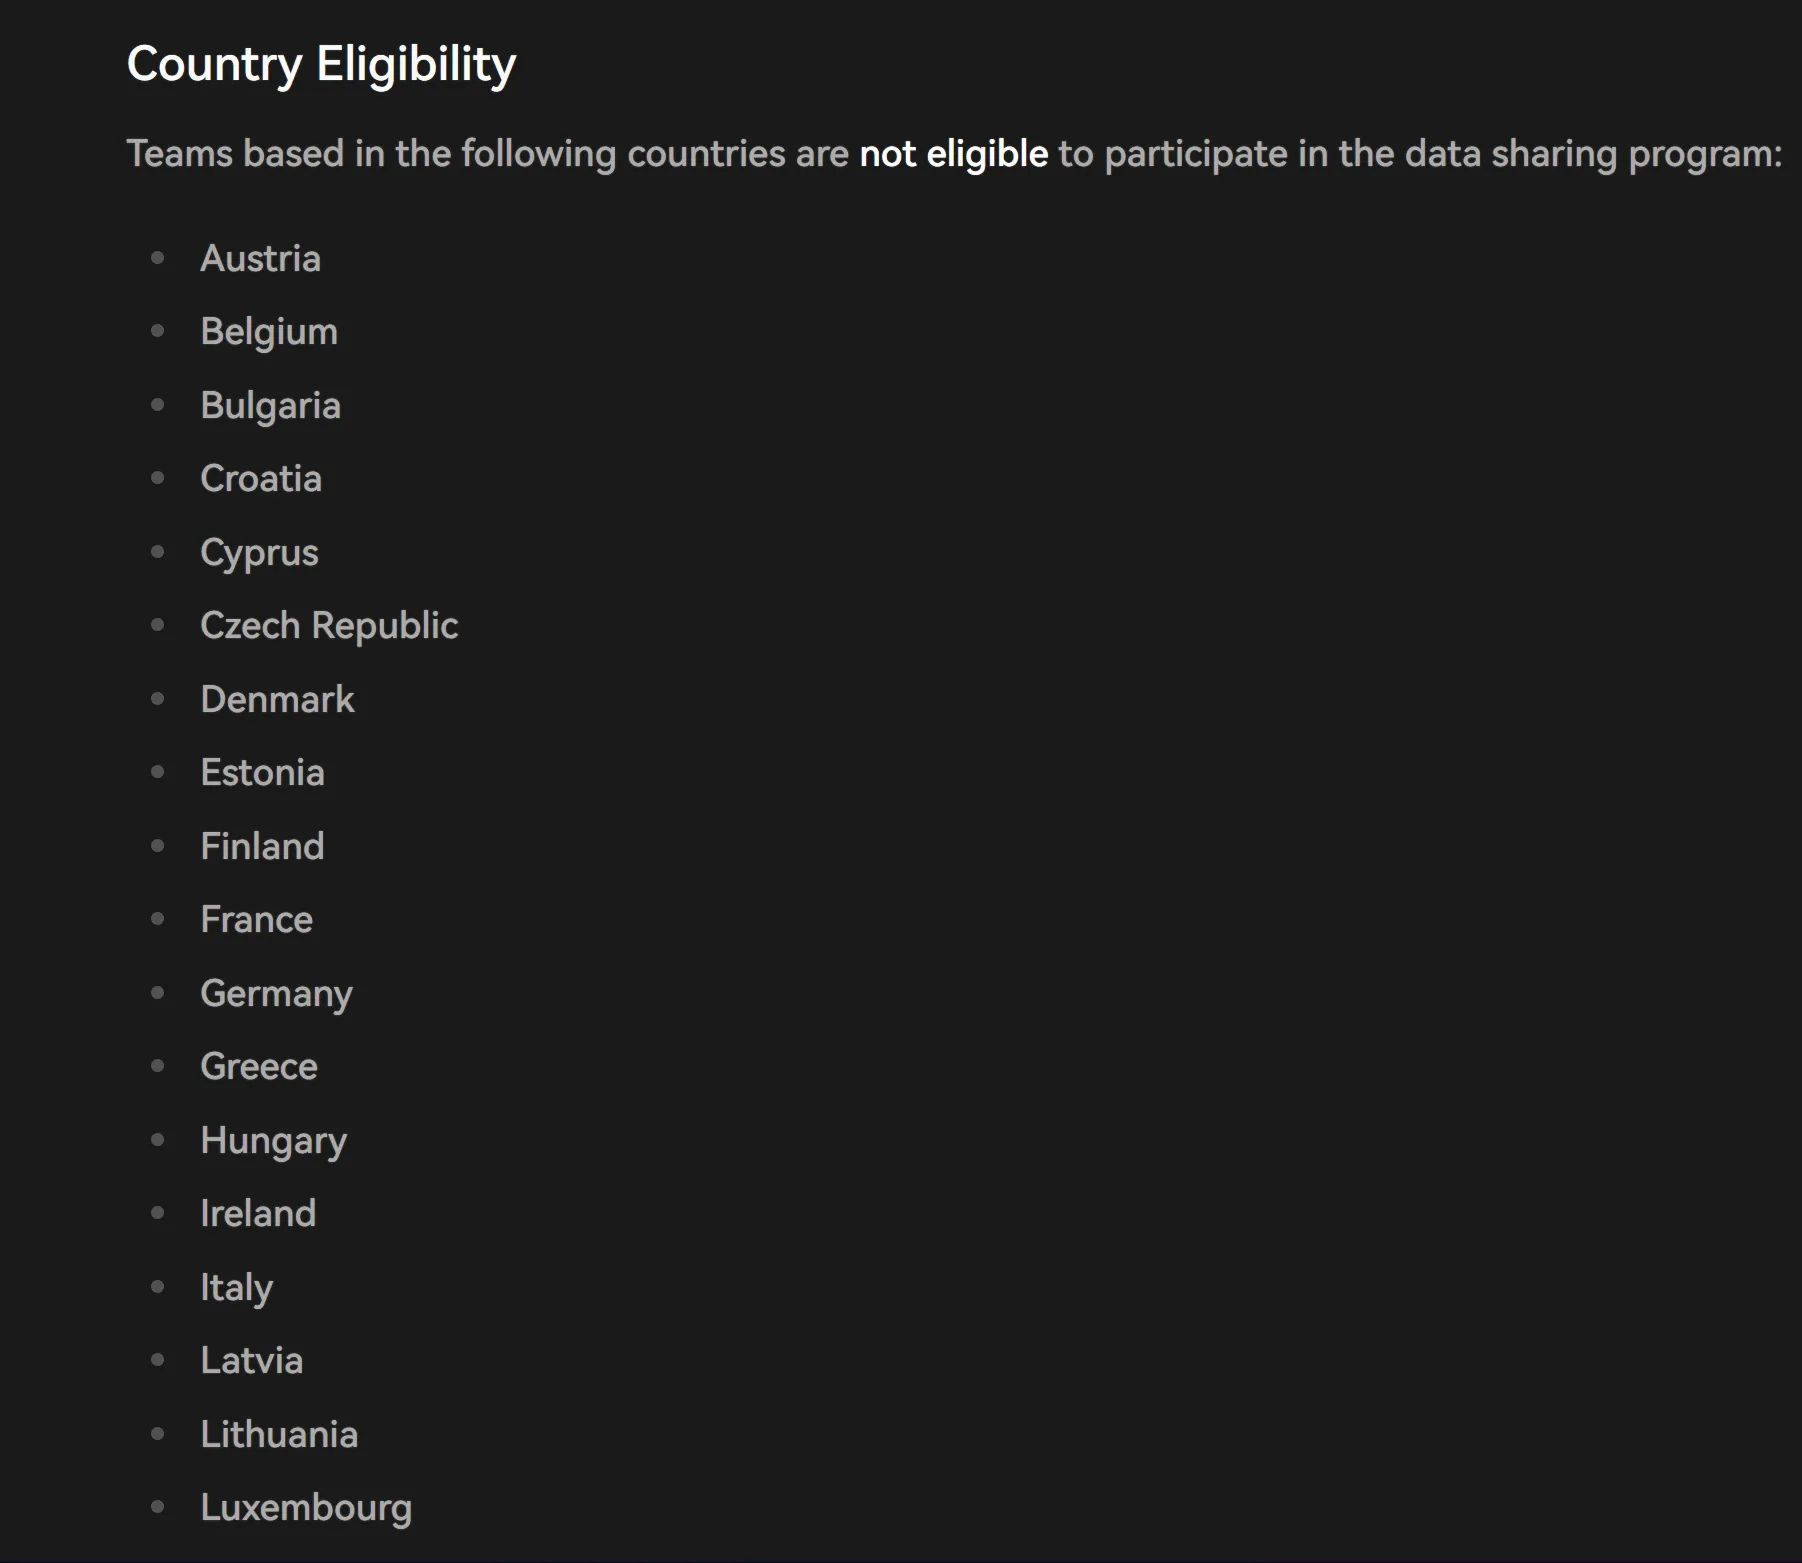Image resolution: width=1802 pixels, height=1563 pixels.
Task: Click the Country Eligibility heading
Action: tap(321, 65)
